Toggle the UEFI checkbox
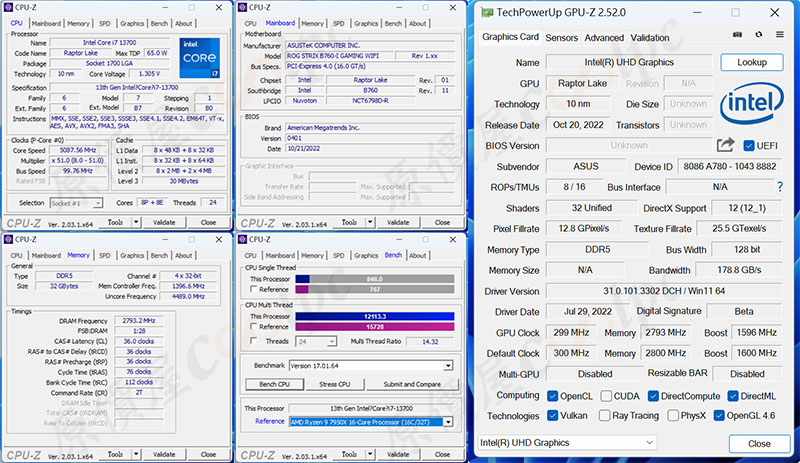800x463 pixels. pyautogui.click(x=748, y=145)
